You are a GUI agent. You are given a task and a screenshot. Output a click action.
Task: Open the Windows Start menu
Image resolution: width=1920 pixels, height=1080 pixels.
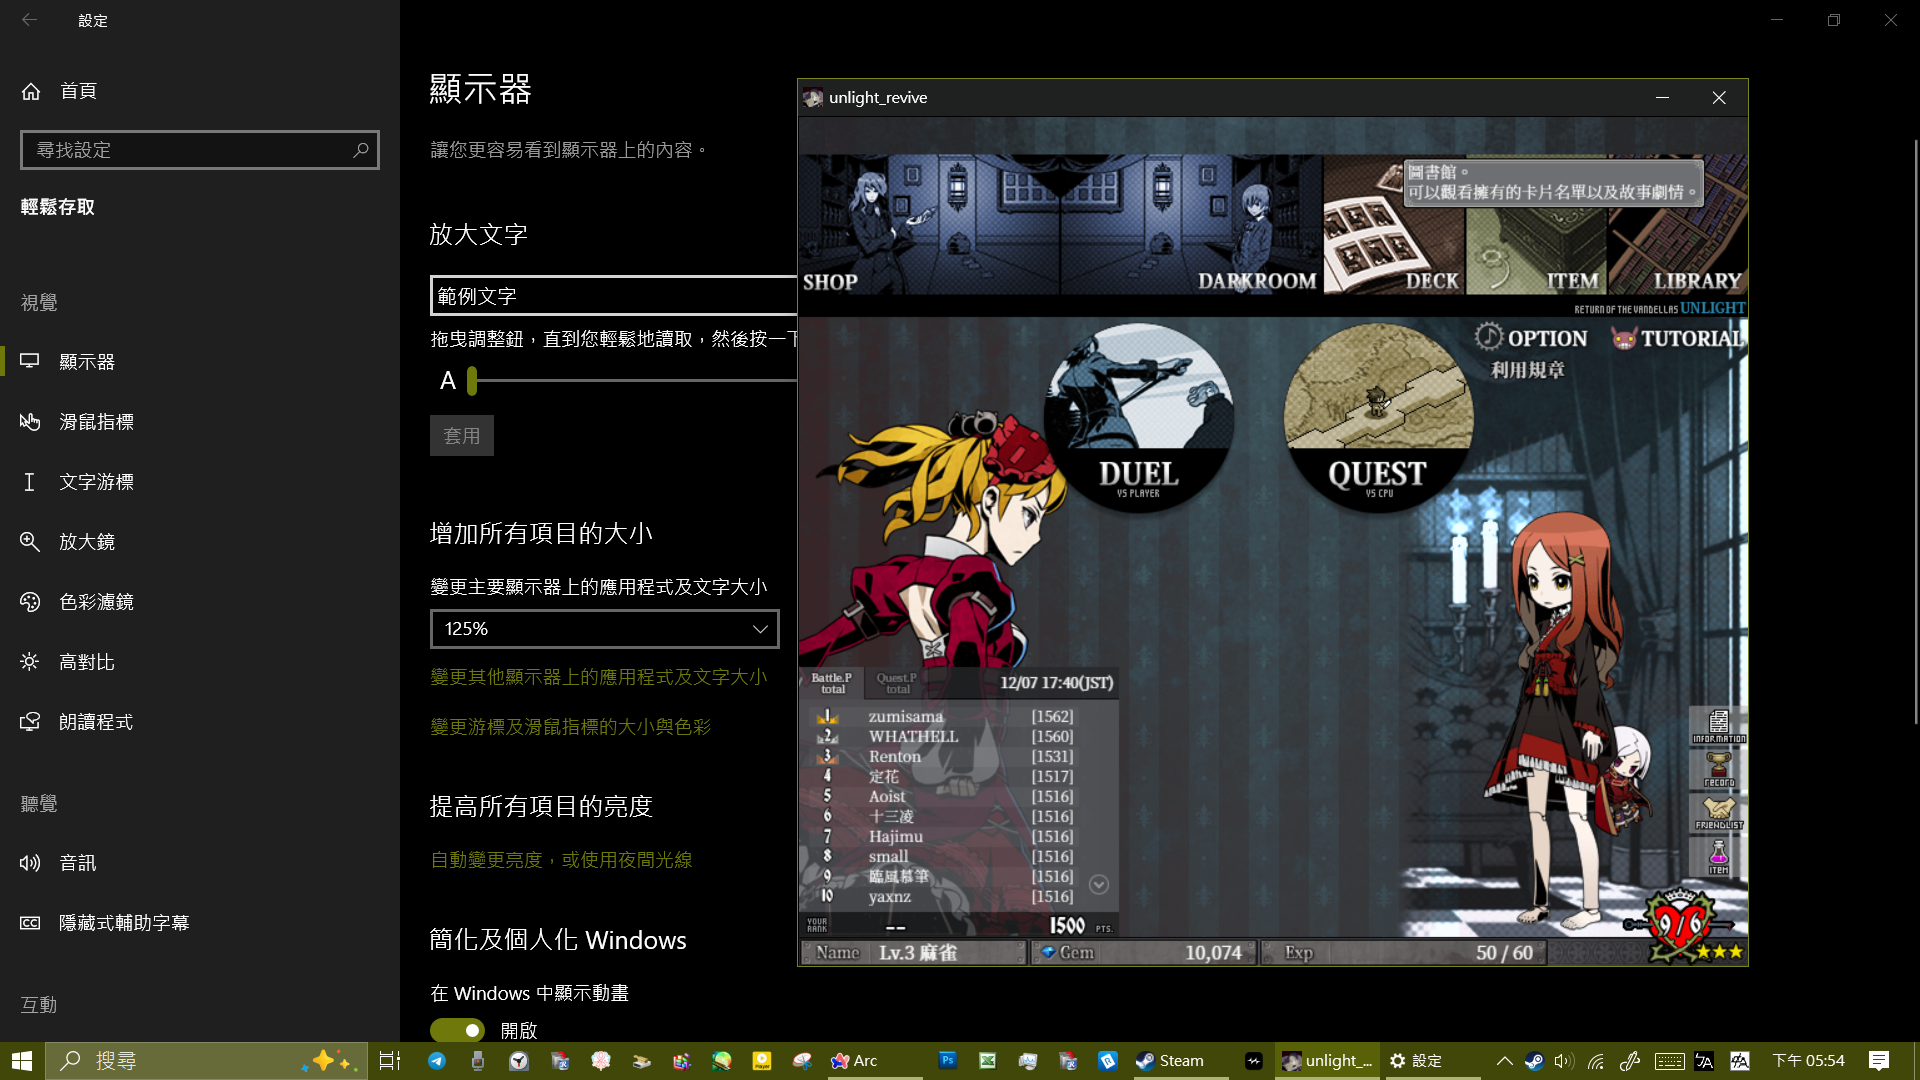coord(22,1061)
